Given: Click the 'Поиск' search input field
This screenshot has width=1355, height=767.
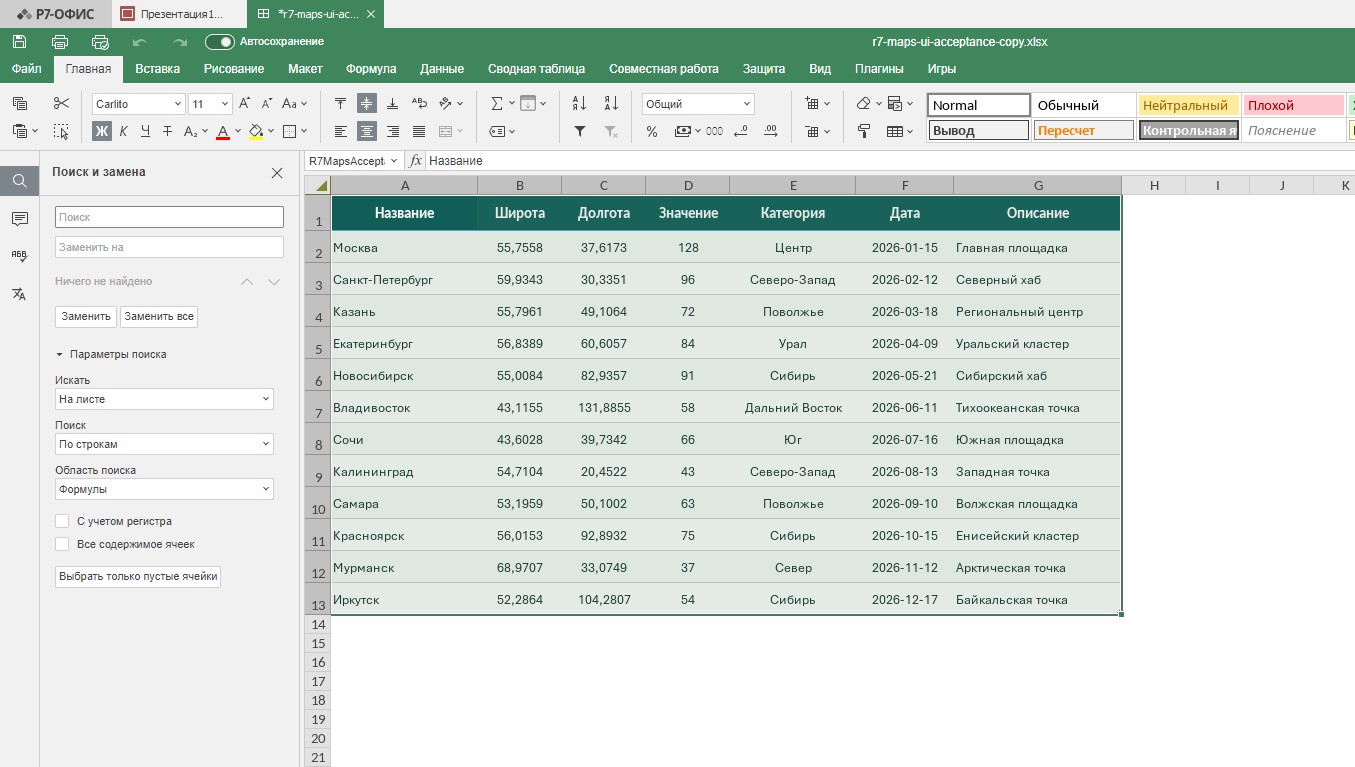Looking at the screenshot, I should coord(169,217).
